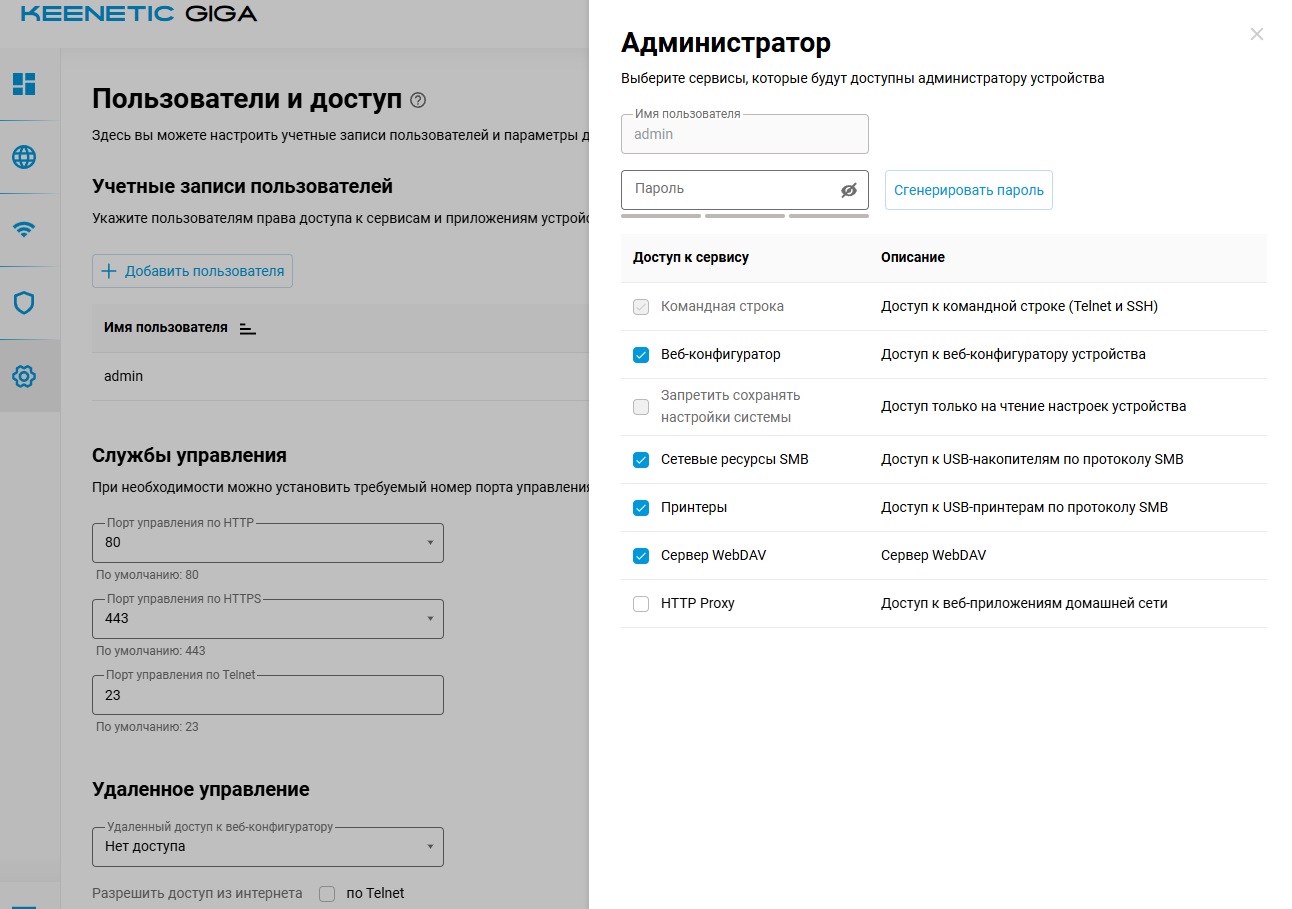1292x909 pixels.
Task: Enable the HTTP Proxy checkbox
Action: pos(641,604)
